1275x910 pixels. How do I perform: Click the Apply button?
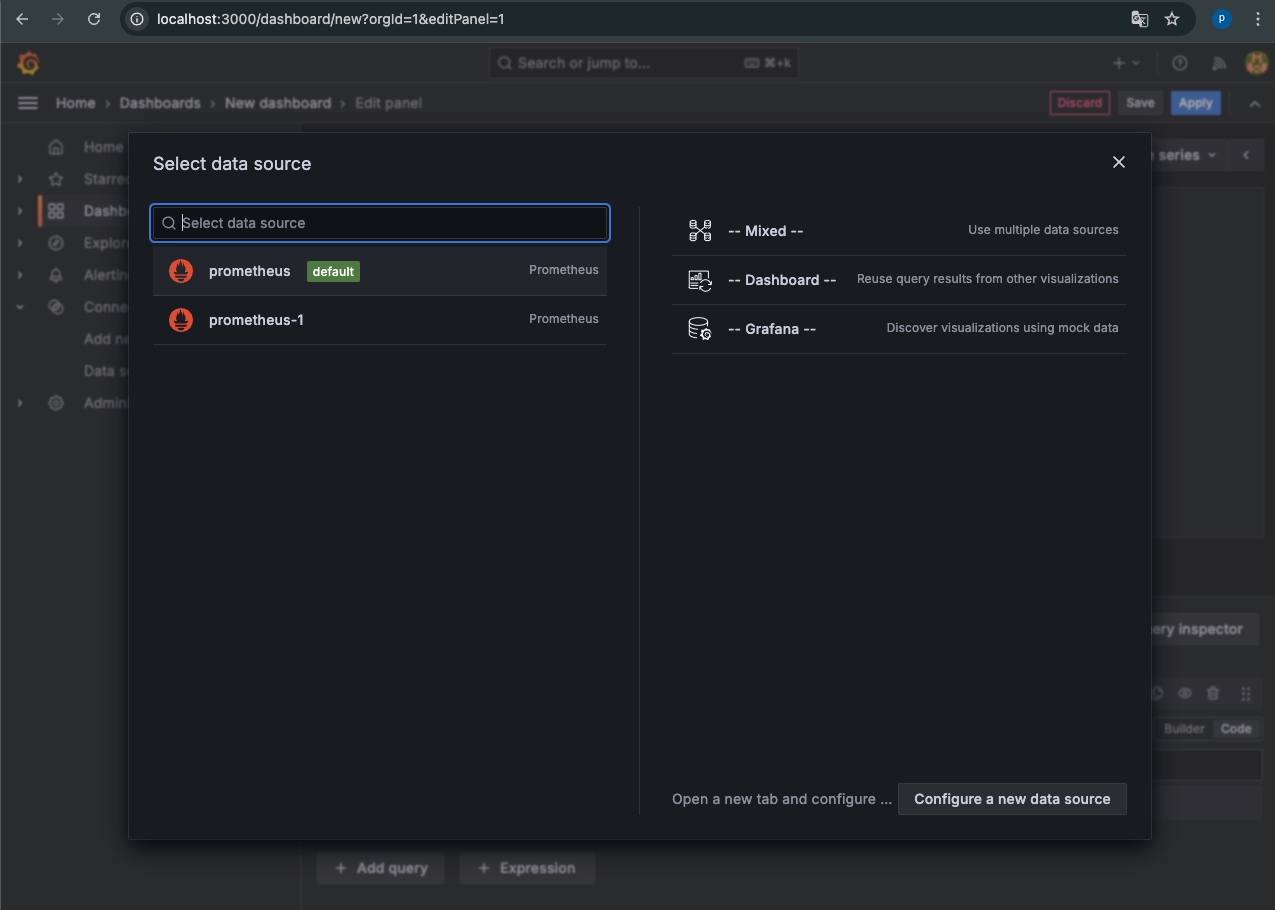[x=1196, y=103]
